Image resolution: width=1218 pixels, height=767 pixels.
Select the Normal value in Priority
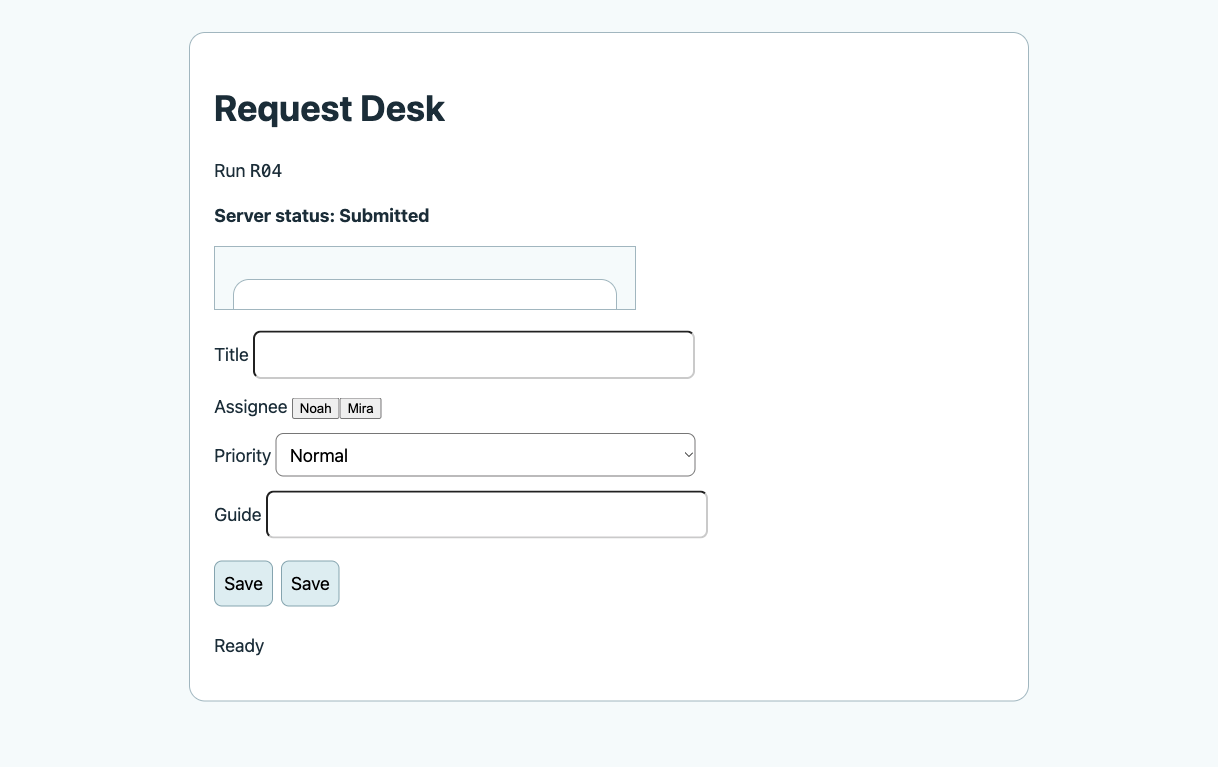pos(319,456)
